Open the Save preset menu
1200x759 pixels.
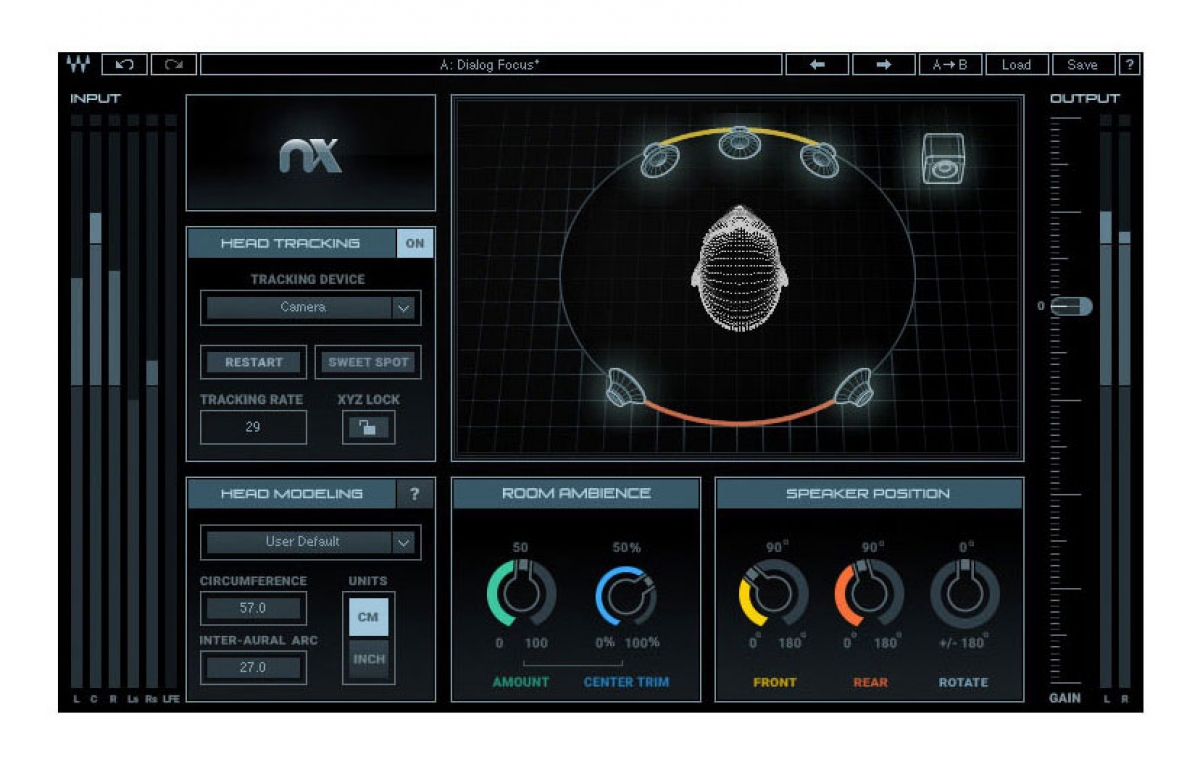click(1082, 65)
